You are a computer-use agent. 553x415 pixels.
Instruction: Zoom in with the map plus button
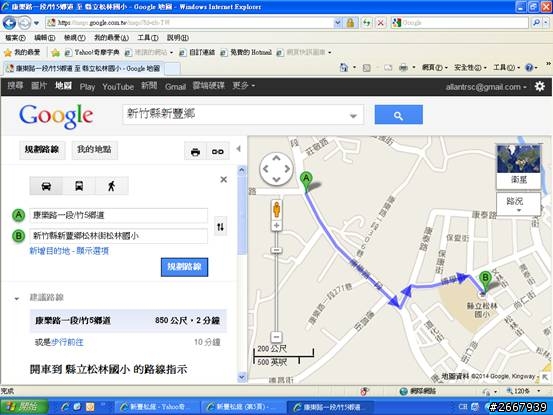click(276, 225)
